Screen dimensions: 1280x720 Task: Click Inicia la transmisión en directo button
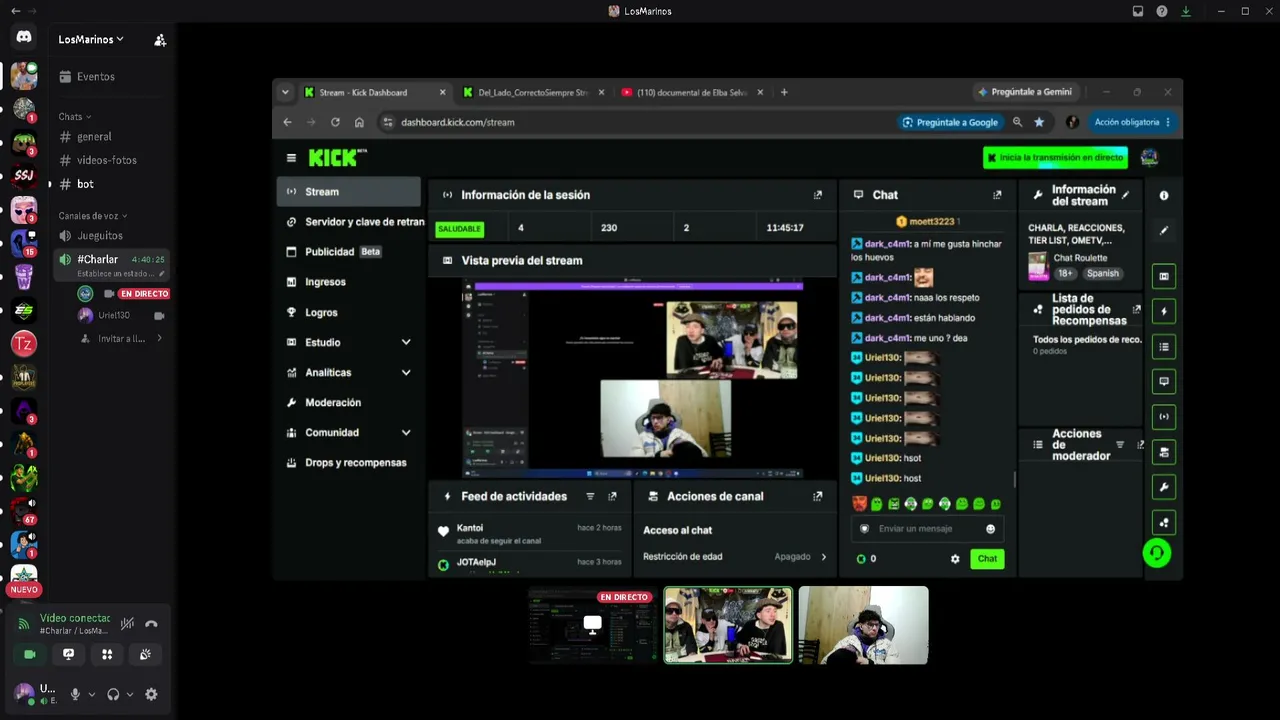tap(1055, 158)
